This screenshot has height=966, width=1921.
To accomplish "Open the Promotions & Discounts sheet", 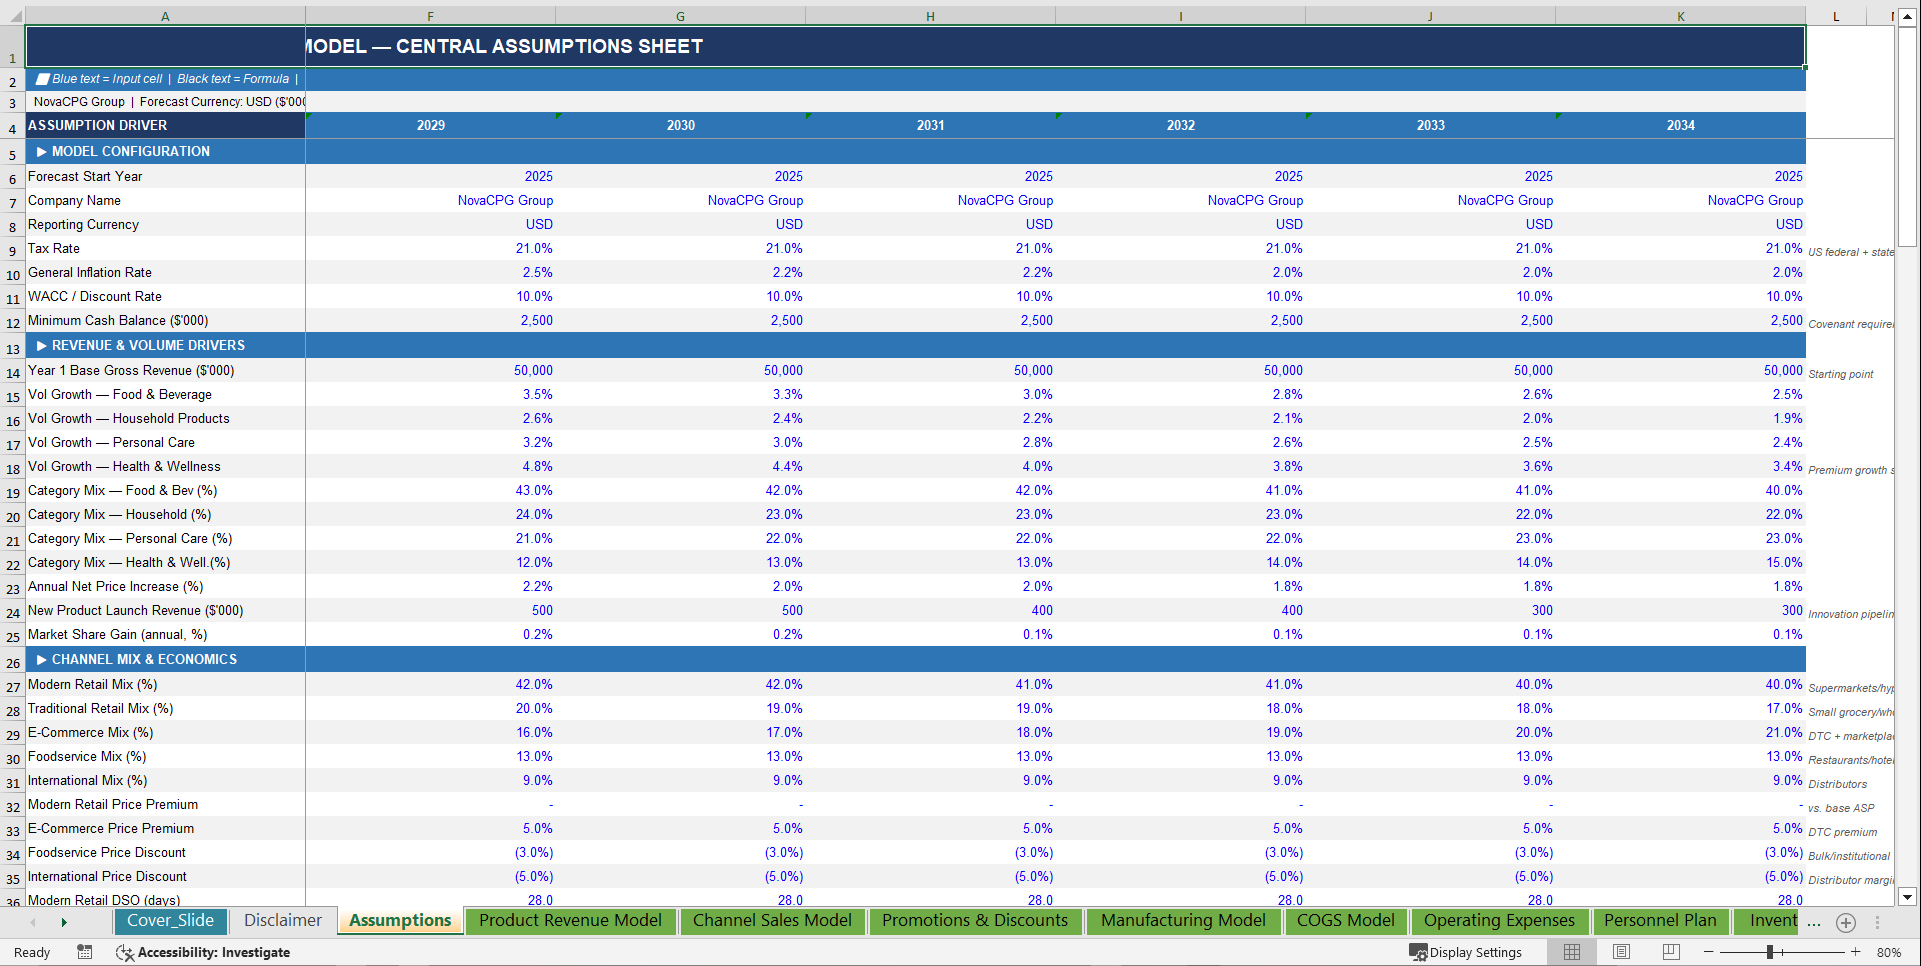I will point(975,921).
